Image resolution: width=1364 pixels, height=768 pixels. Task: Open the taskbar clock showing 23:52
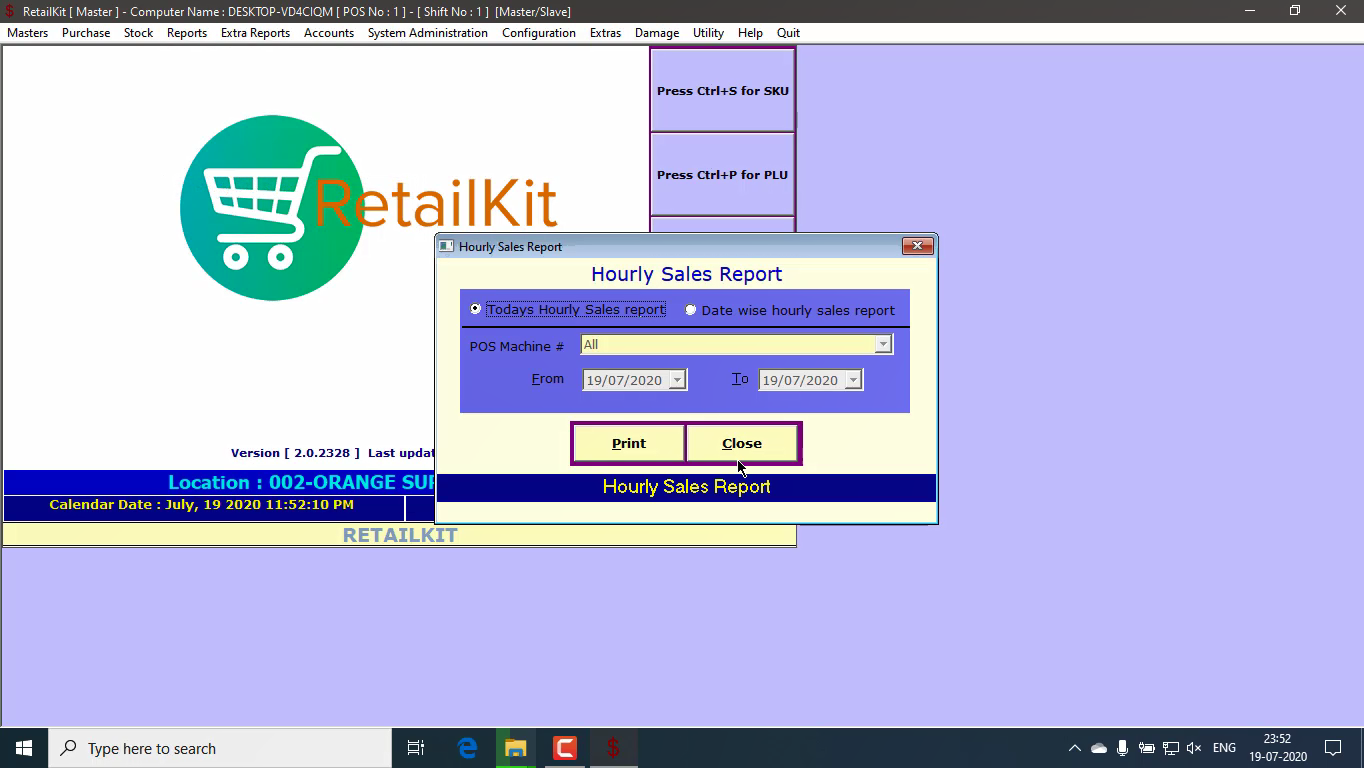tap(1278, 748)
